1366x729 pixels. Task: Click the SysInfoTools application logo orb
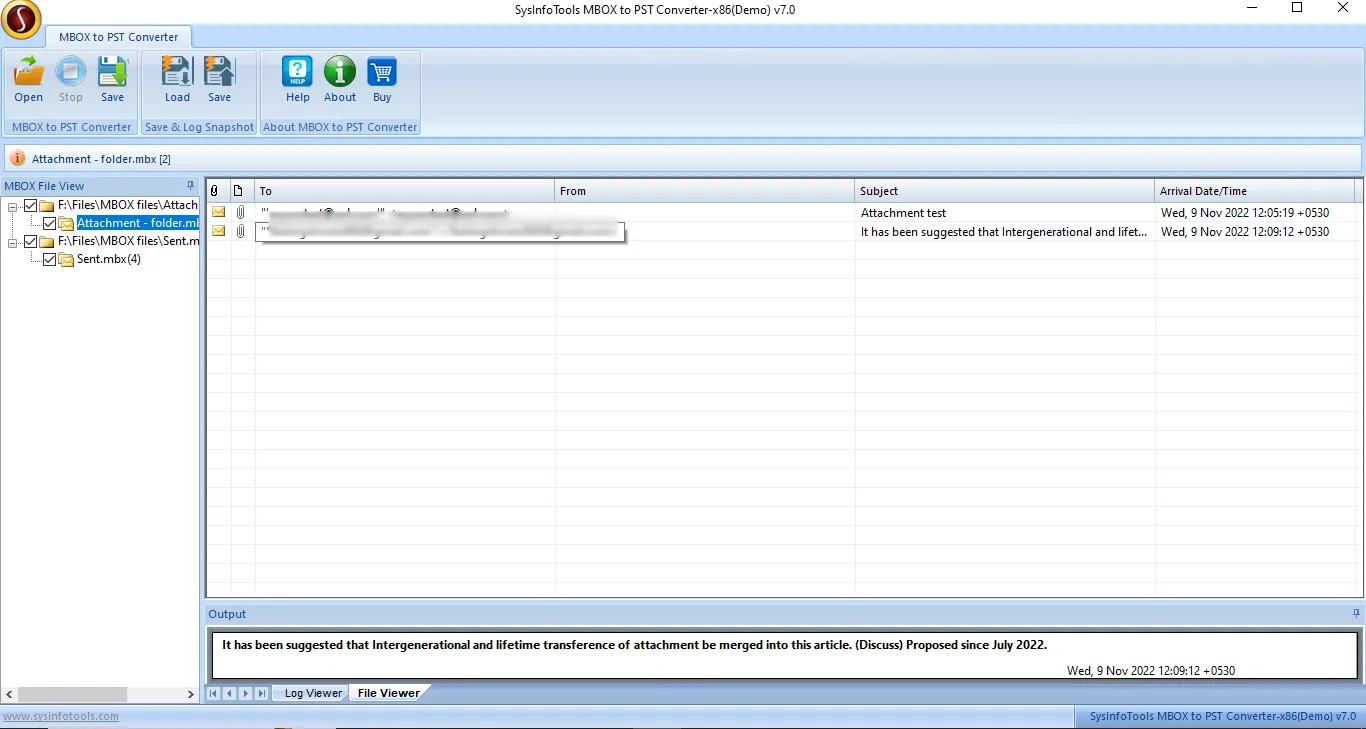coord(22,19)
